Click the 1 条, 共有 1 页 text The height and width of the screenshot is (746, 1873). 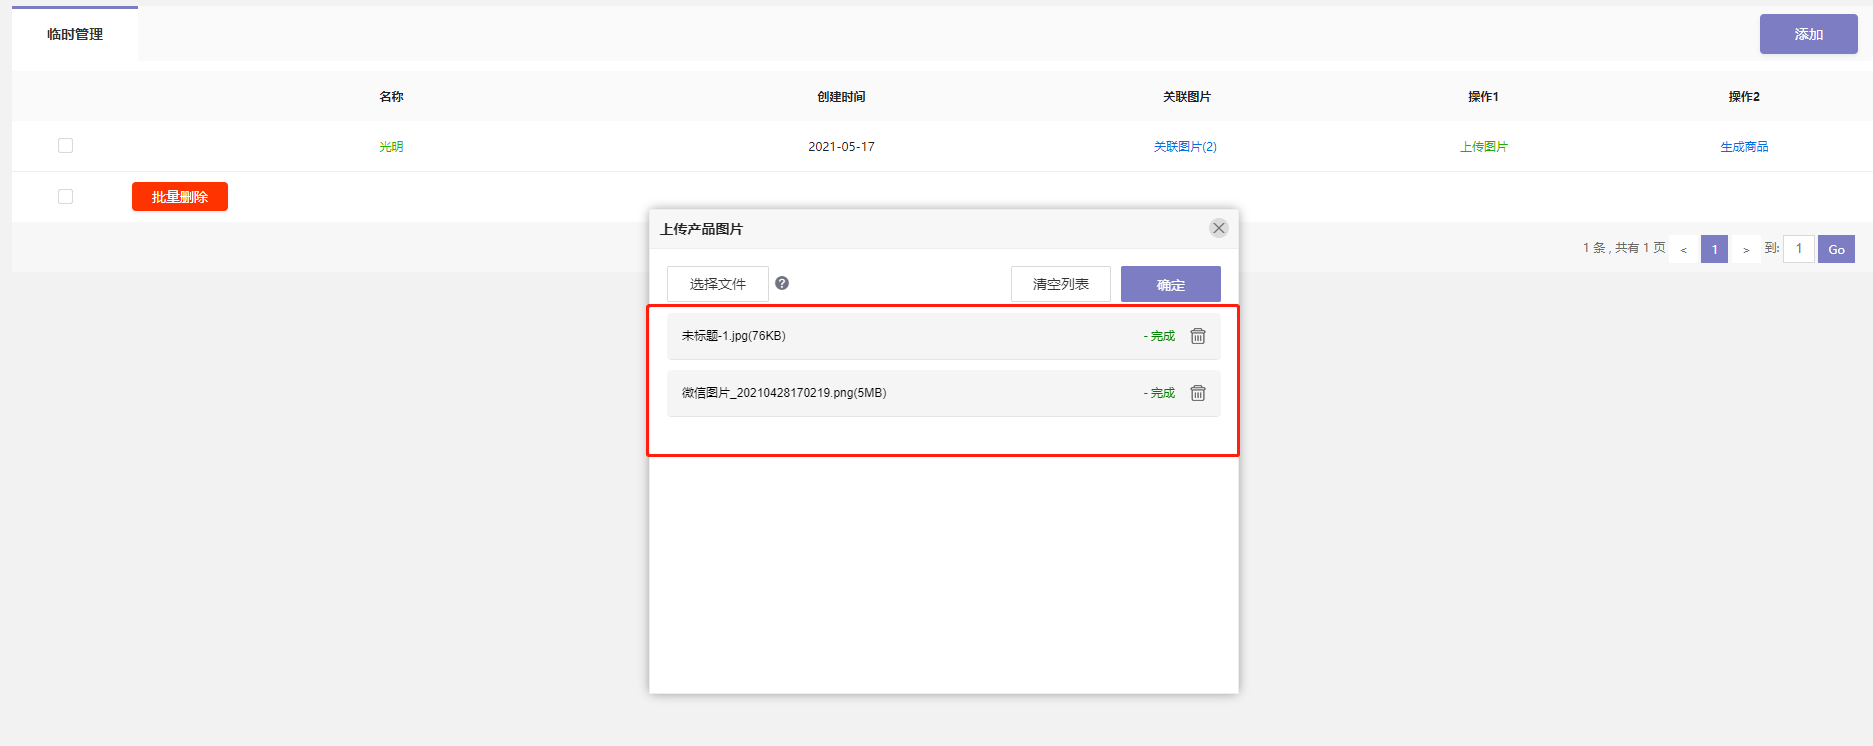tap(1624, 248)
